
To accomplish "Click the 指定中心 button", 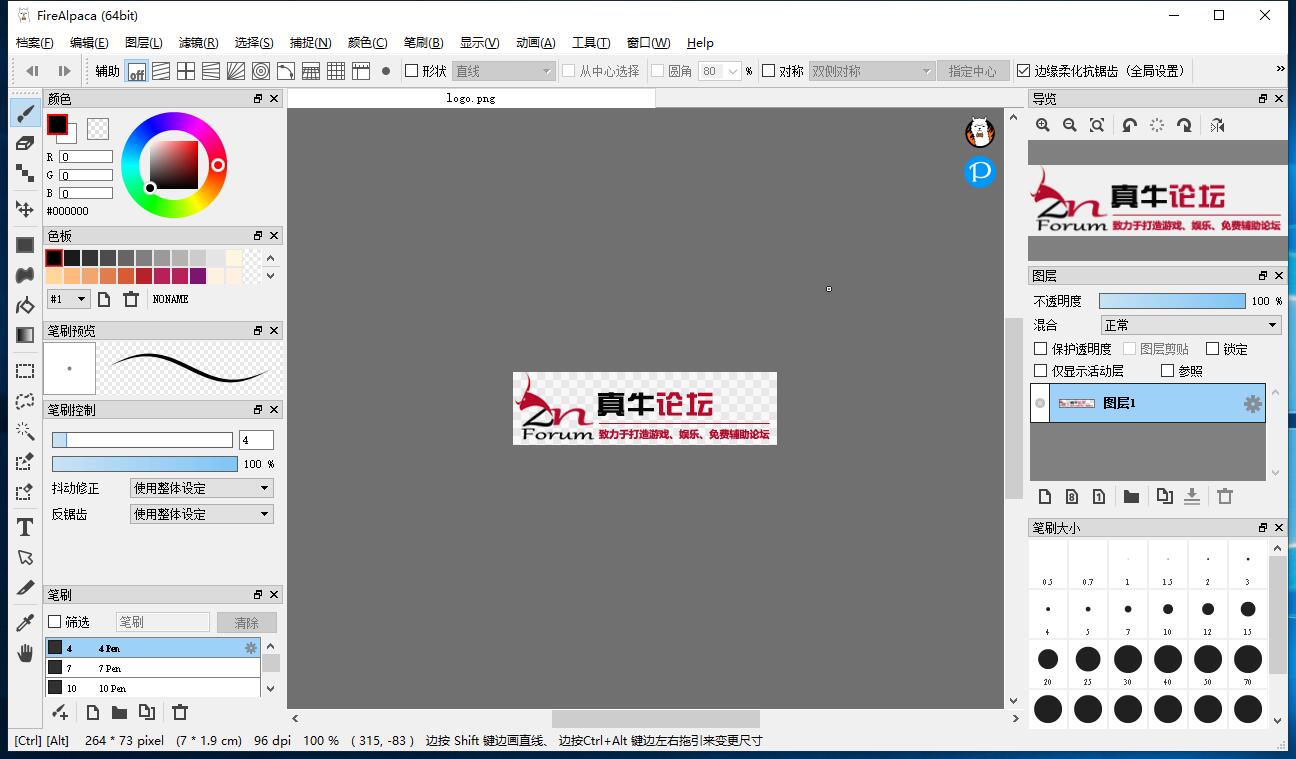I will tap(973, 71).
